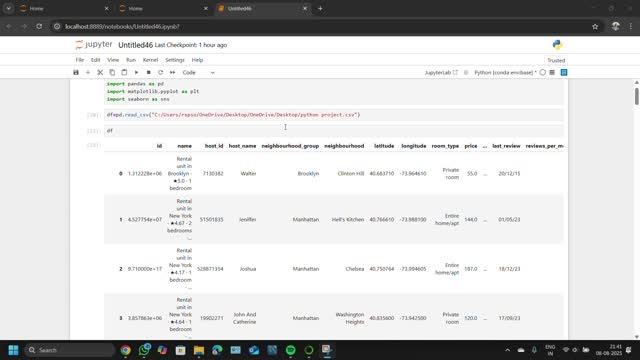
Task: Run the selected cell with the play icon
Action: (136, 72)
